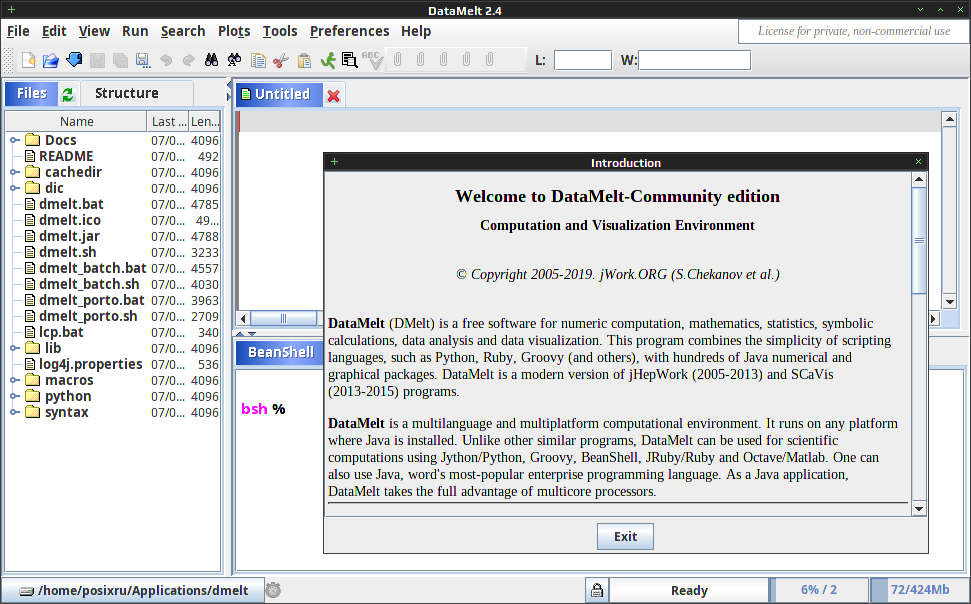Select the README file in the tree

coord(66,157)
